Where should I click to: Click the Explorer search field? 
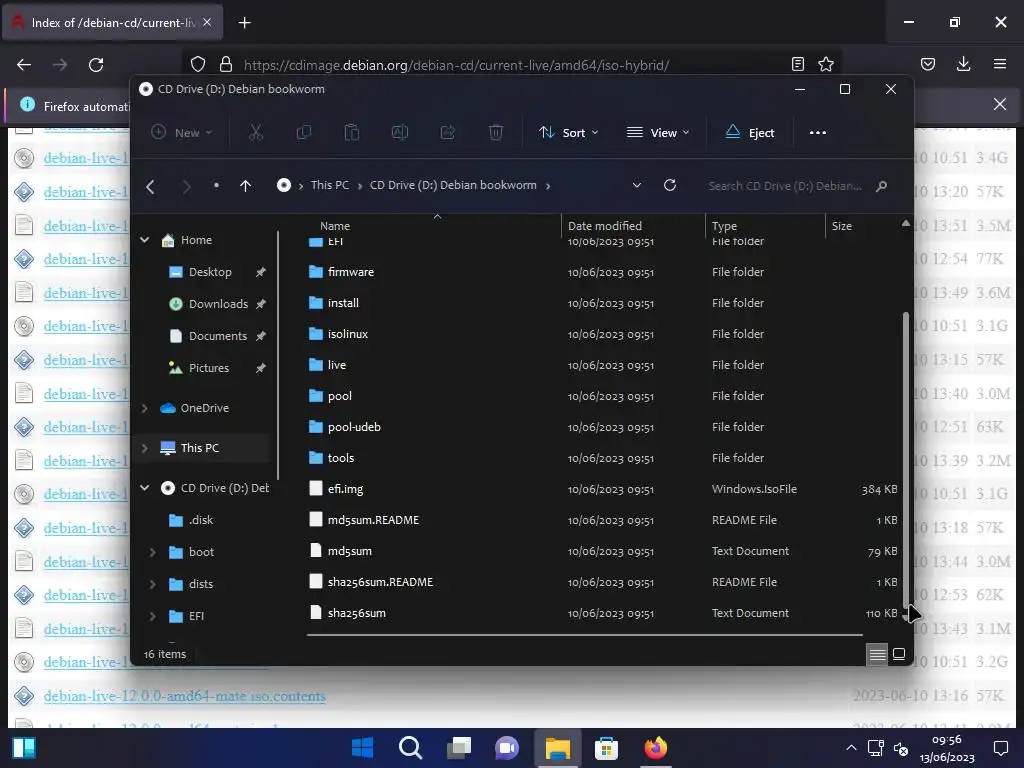pyautogui.click(x=797, y=186)
